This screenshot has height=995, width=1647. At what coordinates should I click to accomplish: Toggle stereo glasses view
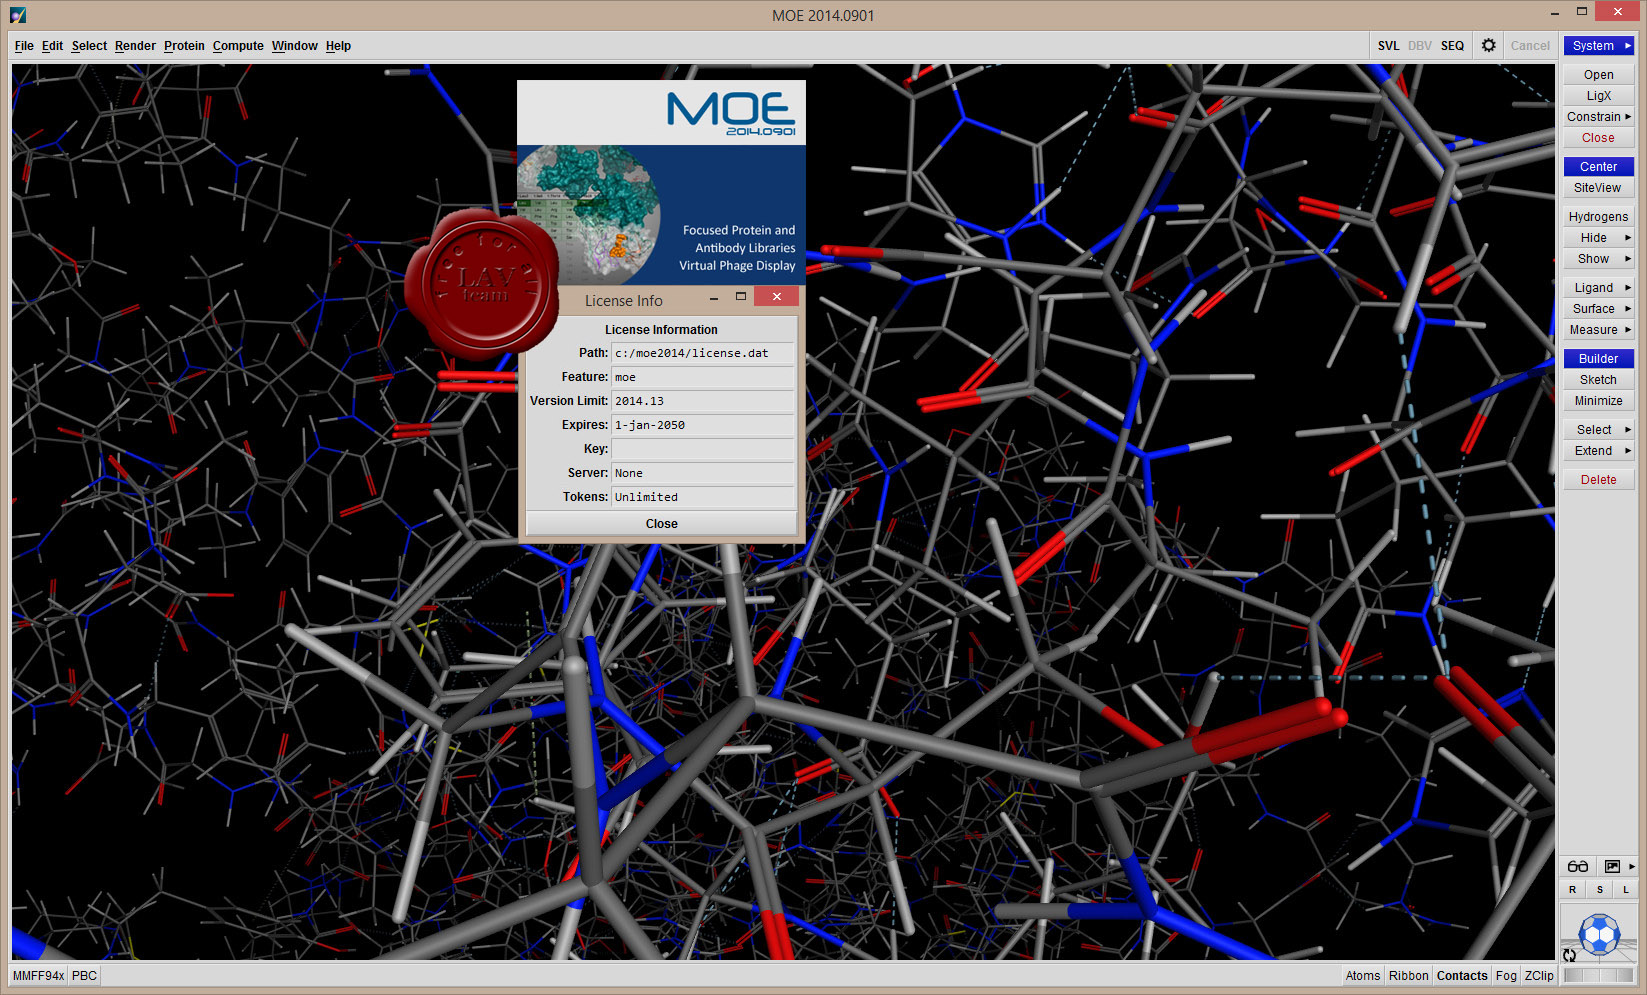click(x=1577, y=866)
